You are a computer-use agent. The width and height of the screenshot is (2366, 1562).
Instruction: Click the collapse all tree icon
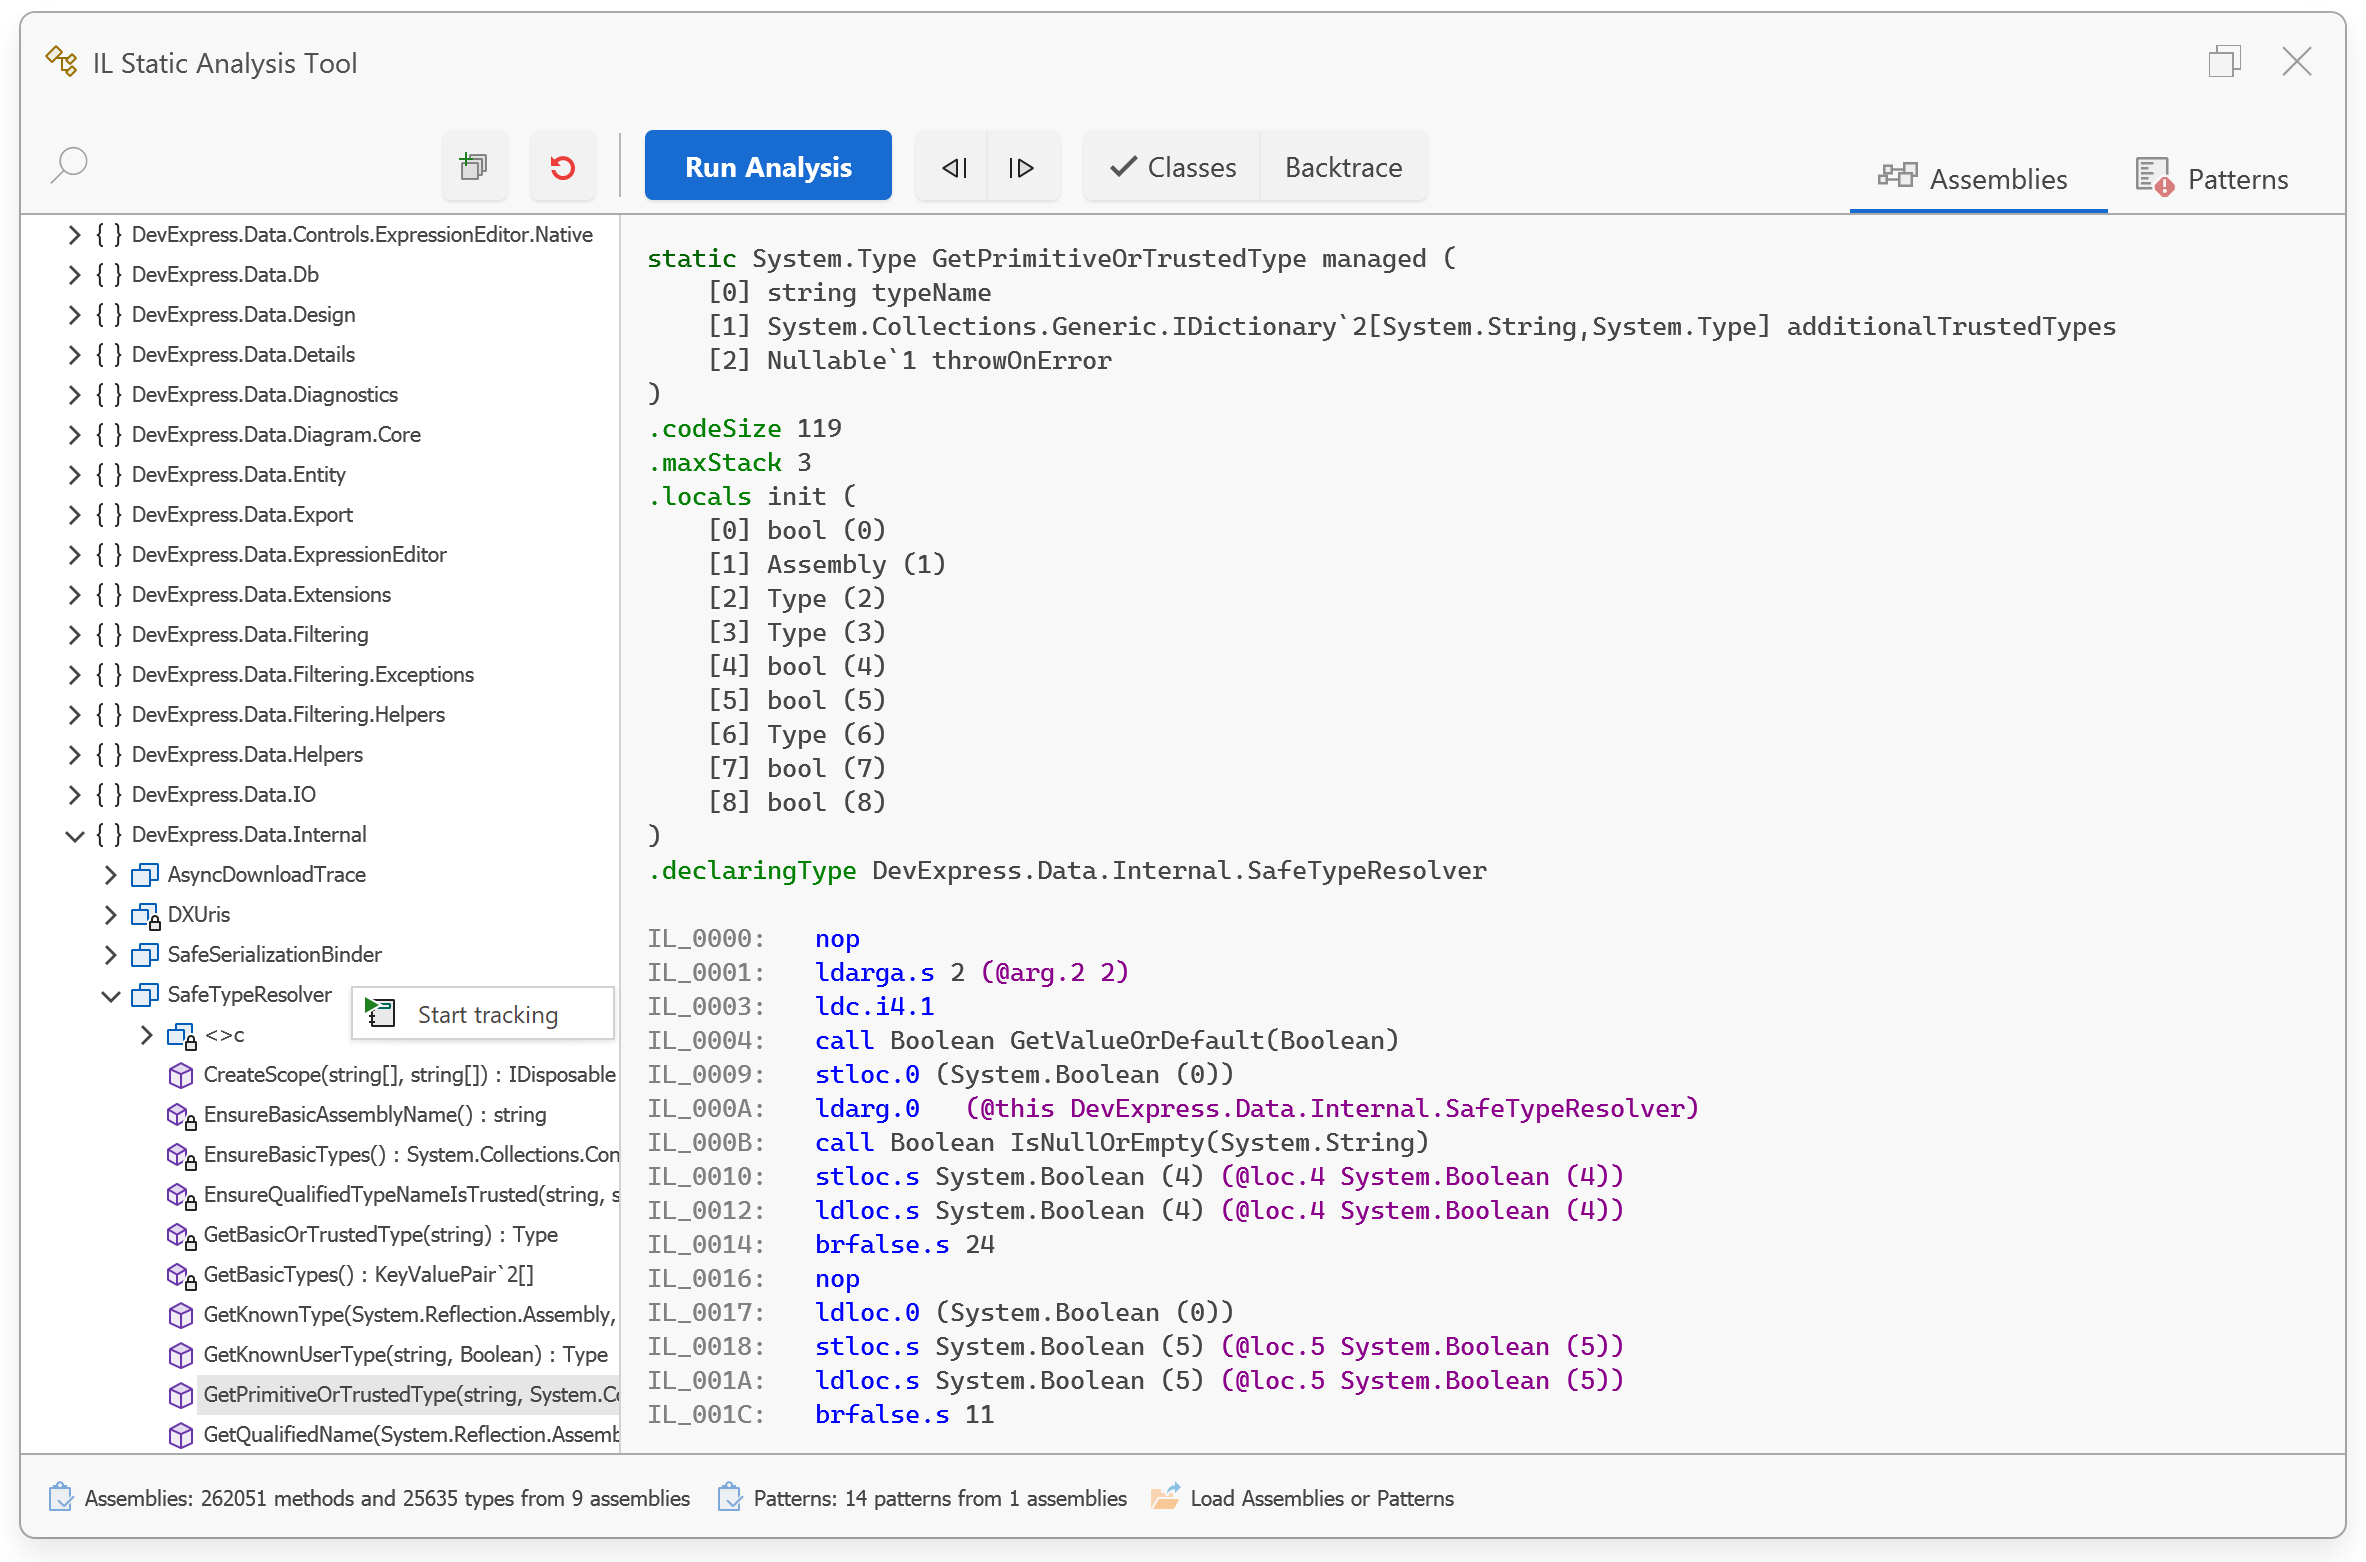click(x=474, y=167)
